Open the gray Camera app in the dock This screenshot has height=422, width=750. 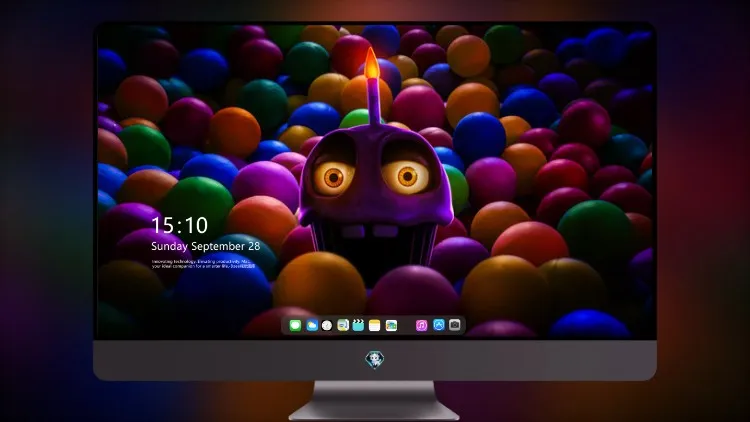[x=455, y=325]
